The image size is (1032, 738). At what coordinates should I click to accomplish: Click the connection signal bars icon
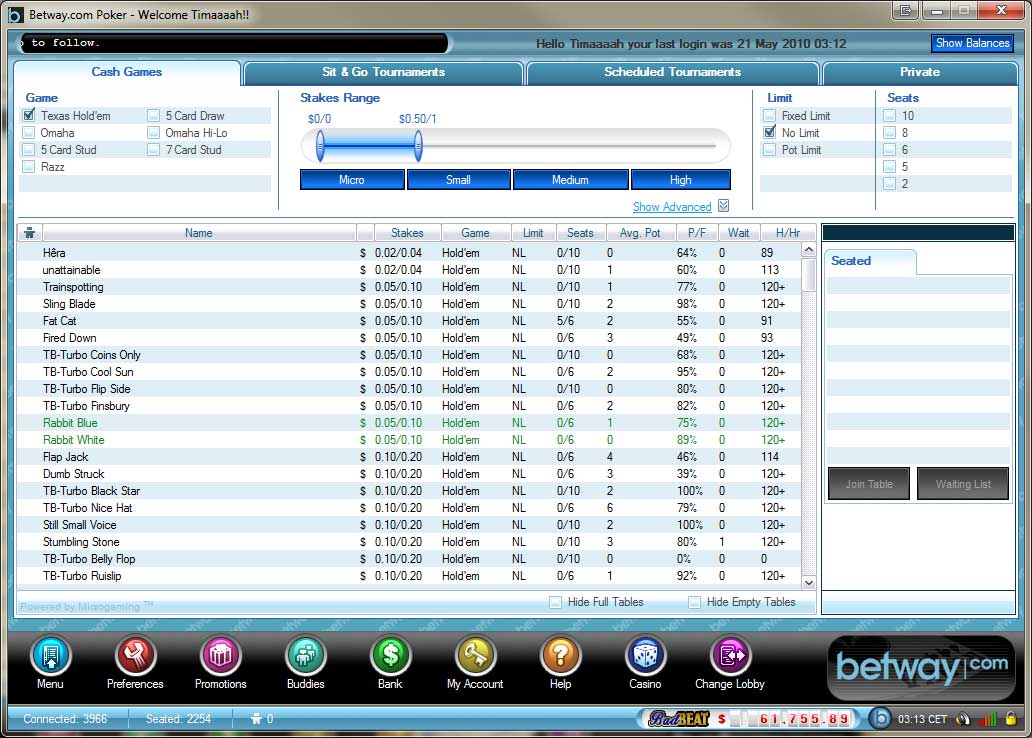point(987,719)
